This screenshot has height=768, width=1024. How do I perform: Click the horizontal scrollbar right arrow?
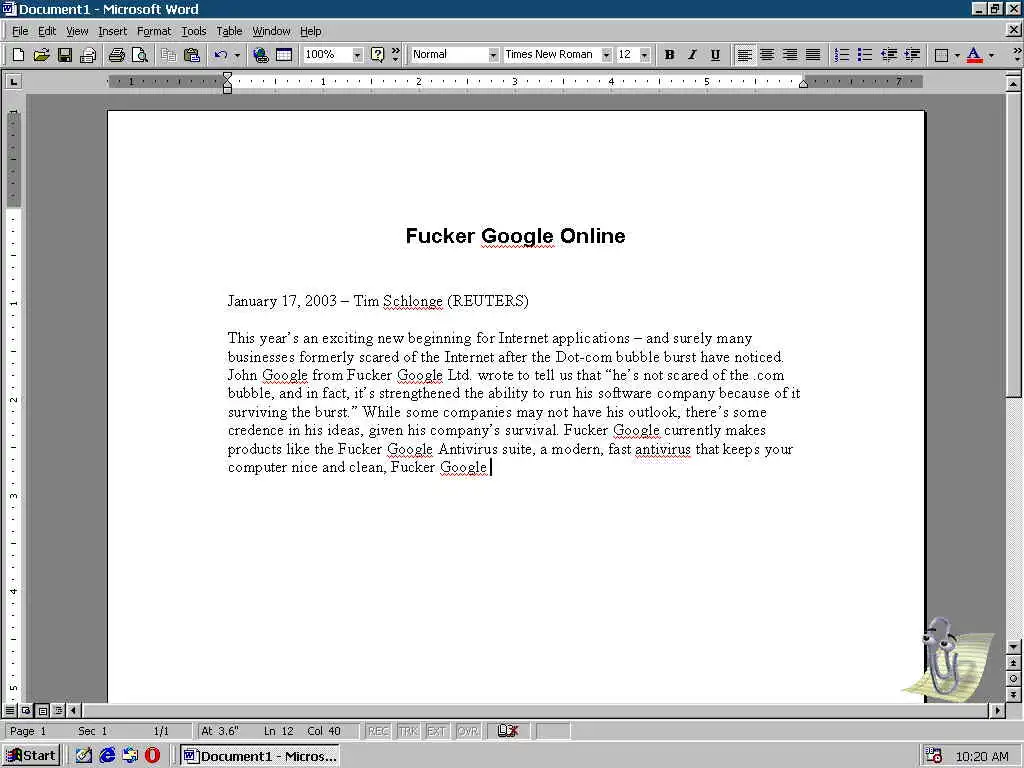(x=997, y=710)
